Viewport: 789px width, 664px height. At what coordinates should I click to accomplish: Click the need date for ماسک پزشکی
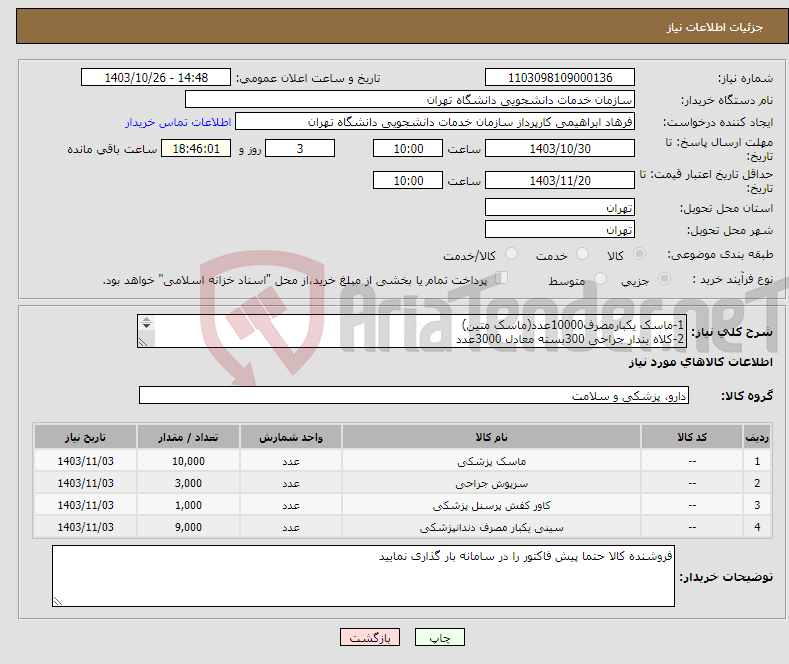[86, 461]
